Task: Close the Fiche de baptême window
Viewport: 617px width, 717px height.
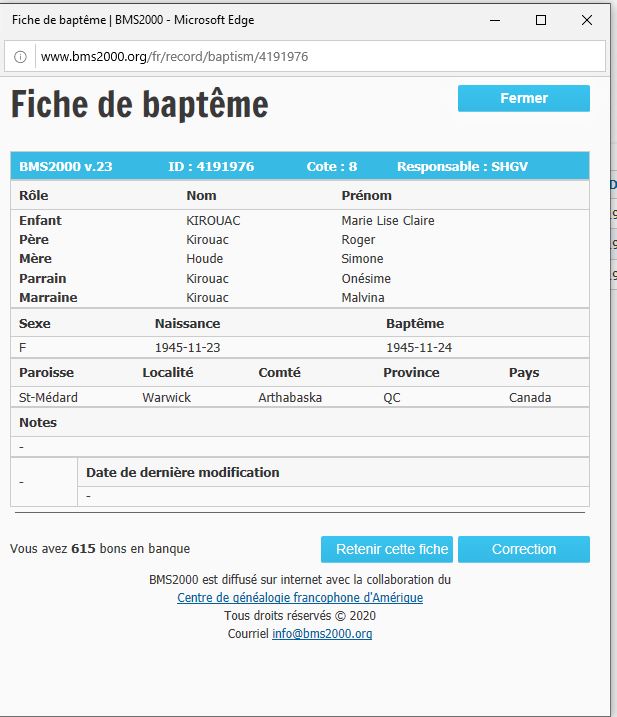Action: click(587, 20)
